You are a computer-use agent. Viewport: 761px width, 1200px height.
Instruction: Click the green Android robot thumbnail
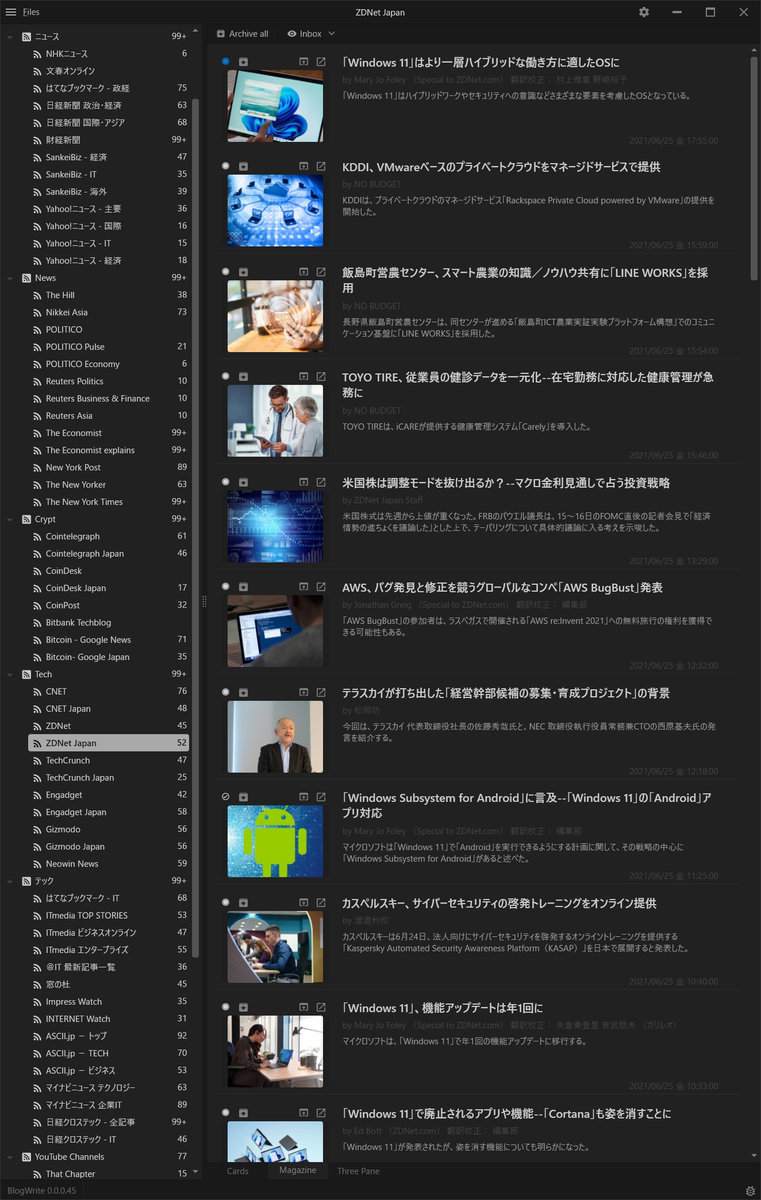275,841
